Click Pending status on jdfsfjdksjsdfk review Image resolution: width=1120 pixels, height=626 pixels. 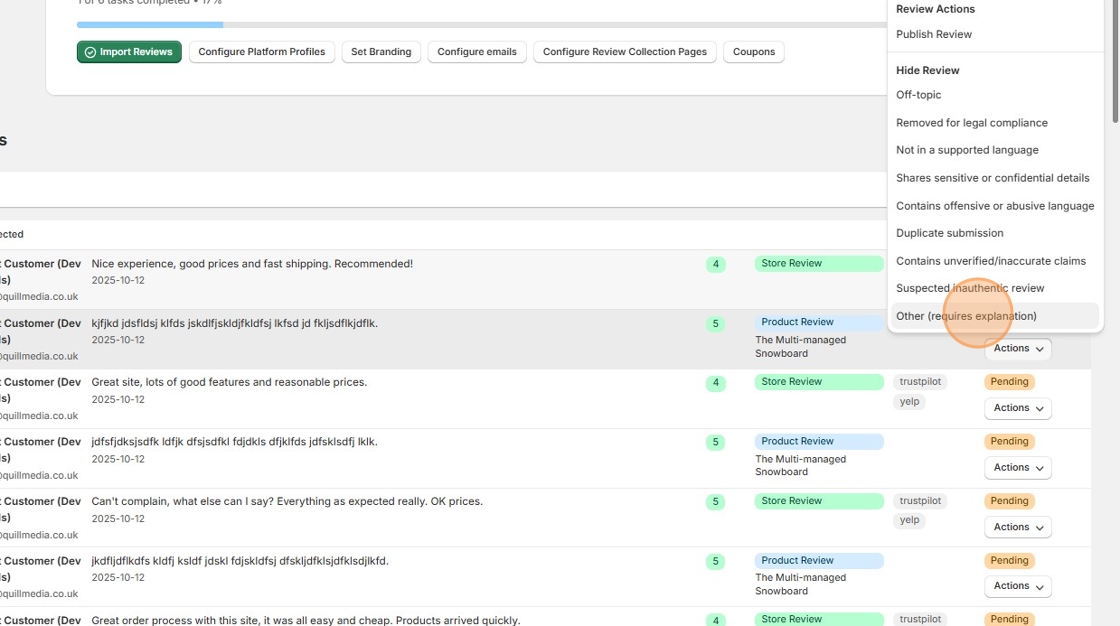[x=1009, y=442]
